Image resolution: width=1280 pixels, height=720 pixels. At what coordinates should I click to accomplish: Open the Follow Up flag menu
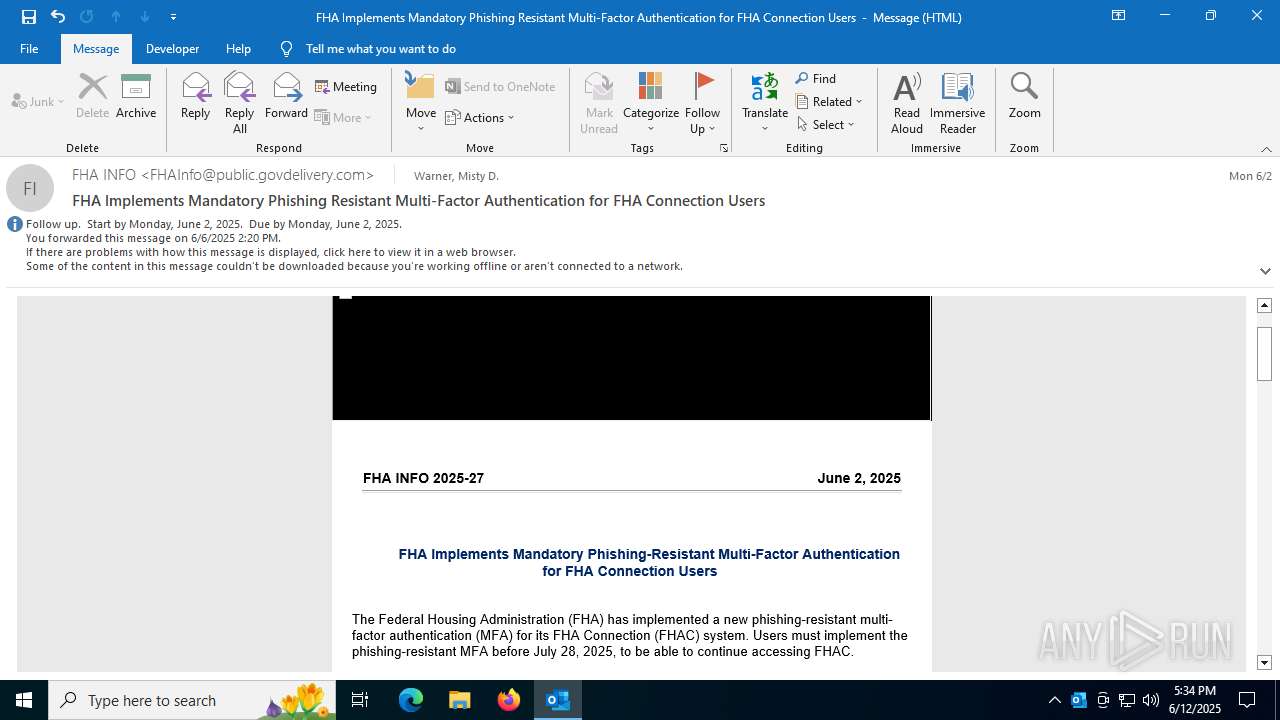click(703, 103)
